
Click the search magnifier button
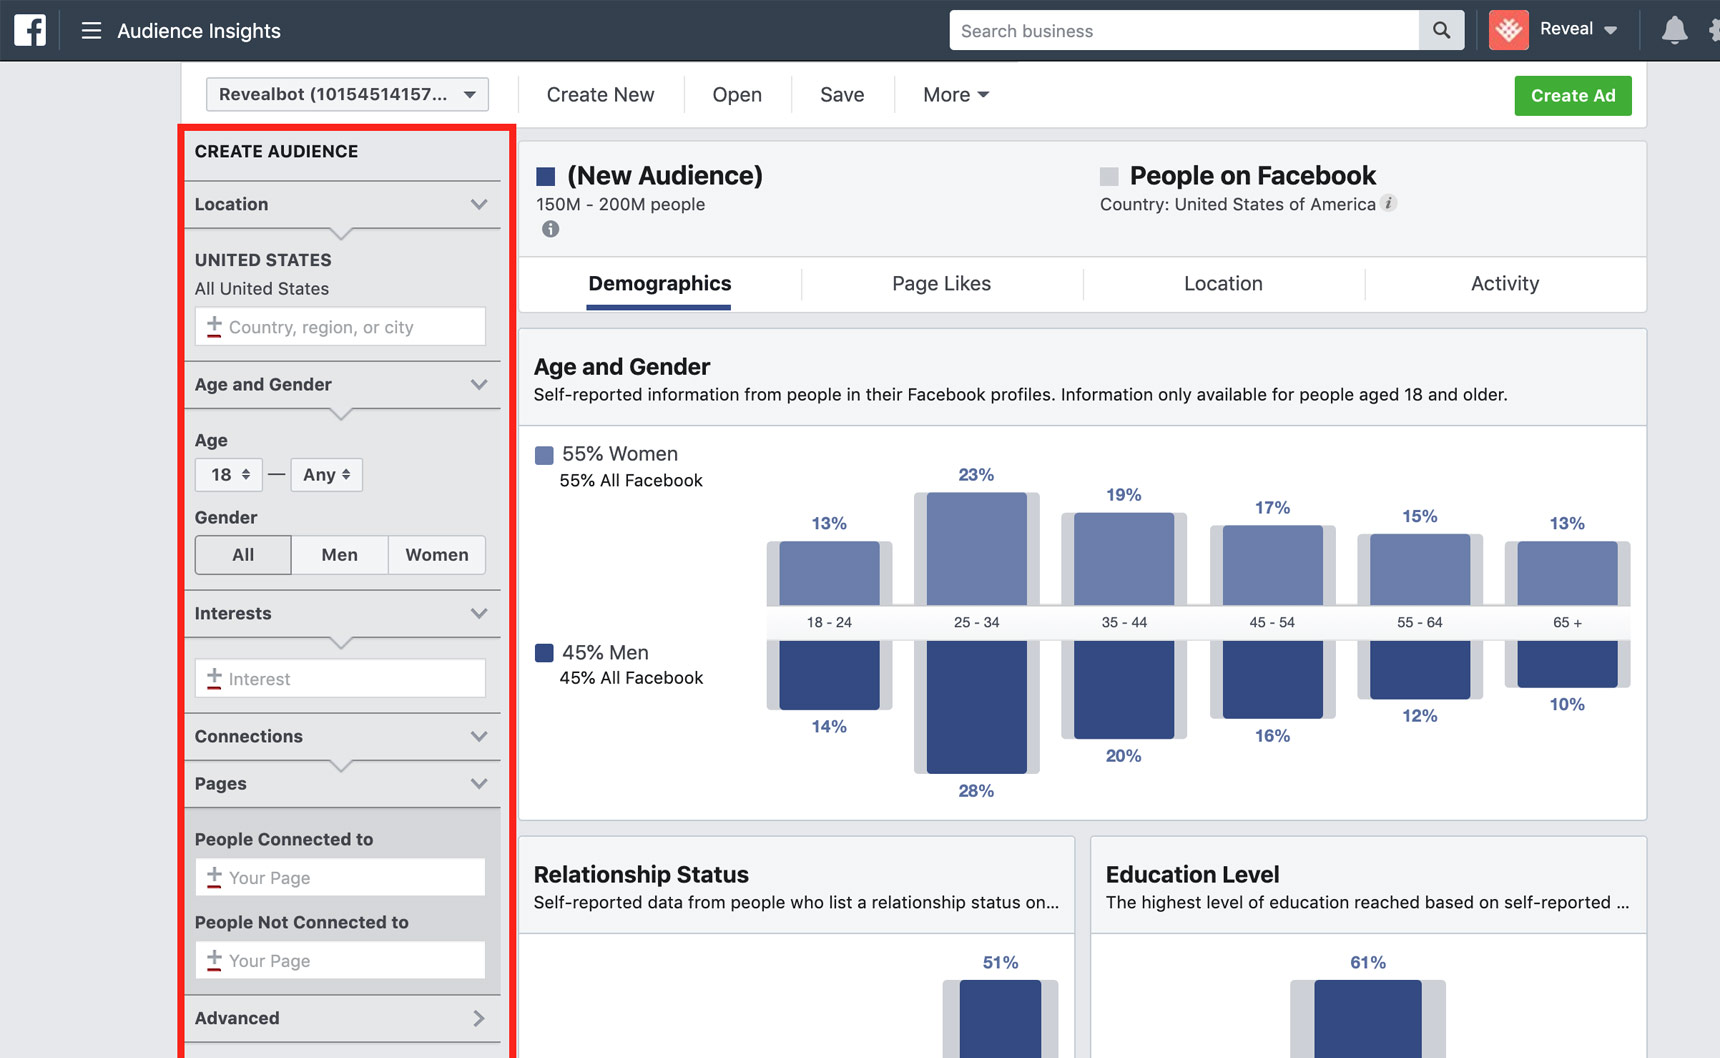(1441, 30)
